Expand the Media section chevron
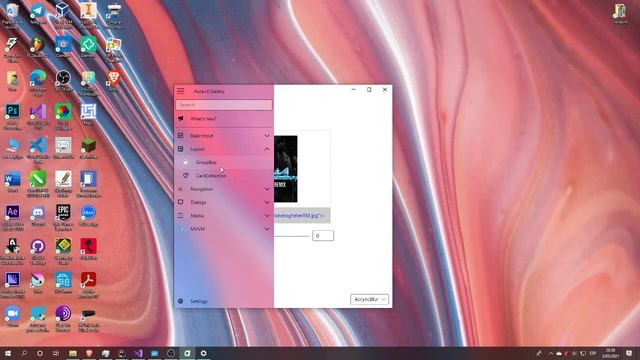Viewport: 640px width, 360px height. (267, 216)
